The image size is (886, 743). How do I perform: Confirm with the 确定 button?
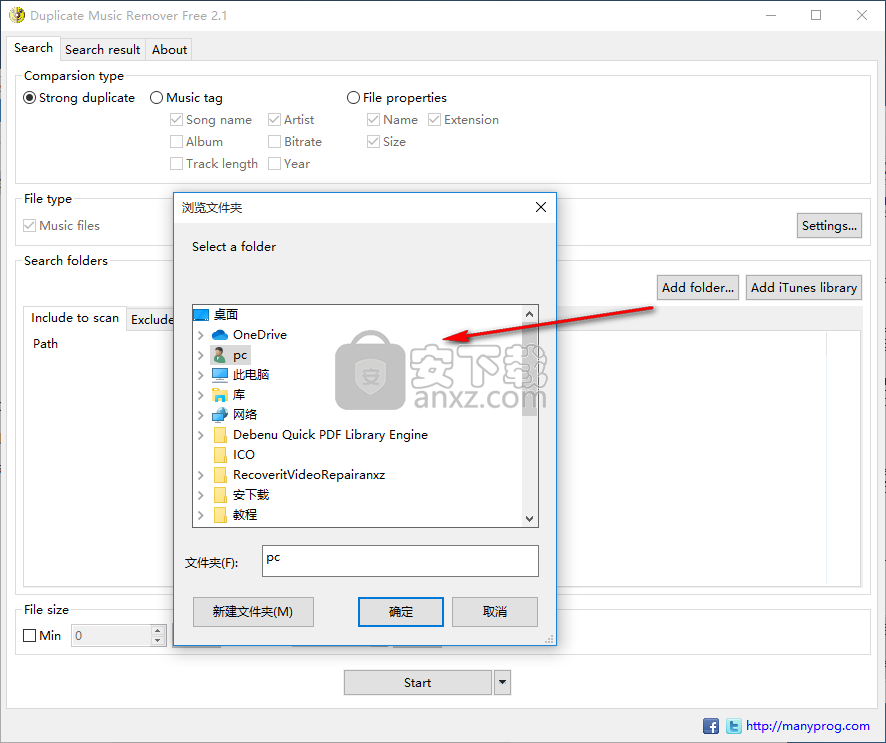pos(401,612)
